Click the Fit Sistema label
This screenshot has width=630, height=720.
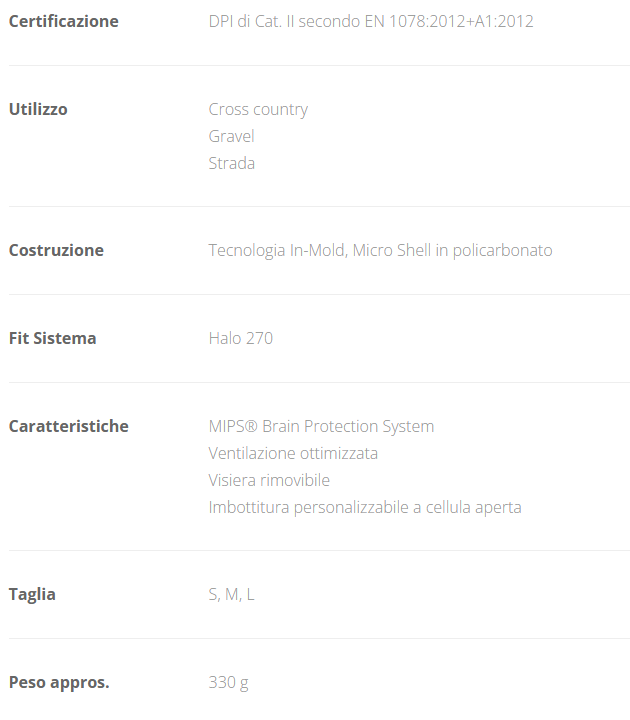tap(52, 338)
